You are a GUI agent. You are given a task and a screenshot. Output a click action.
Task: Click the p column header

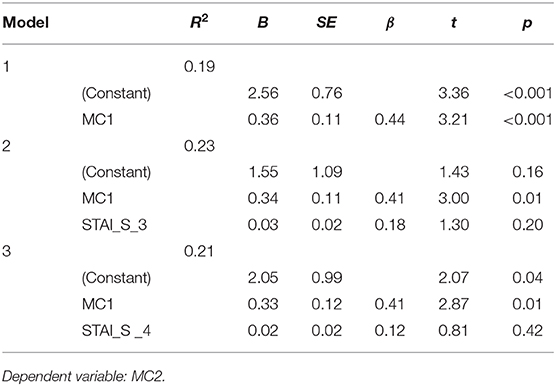pos(527,24)
